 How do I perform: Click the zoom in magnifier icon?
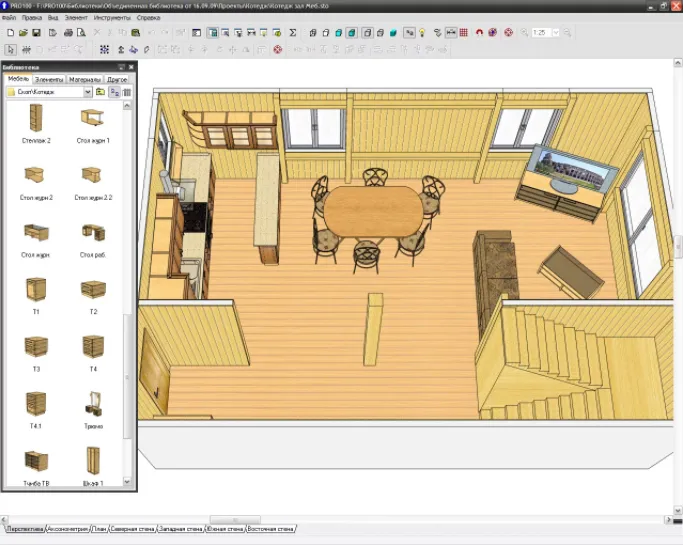(x=524, y=33)
